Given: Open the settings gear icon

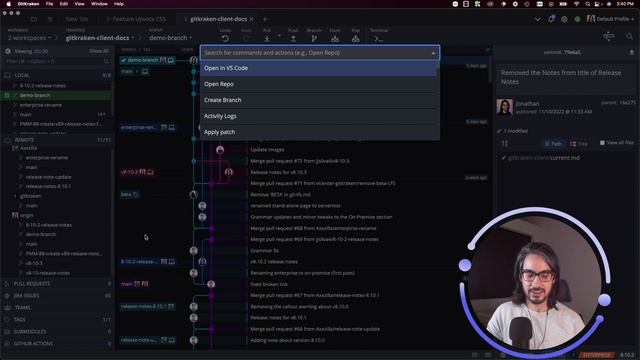Looking at the screenshot, I should (x=564, y=19).
